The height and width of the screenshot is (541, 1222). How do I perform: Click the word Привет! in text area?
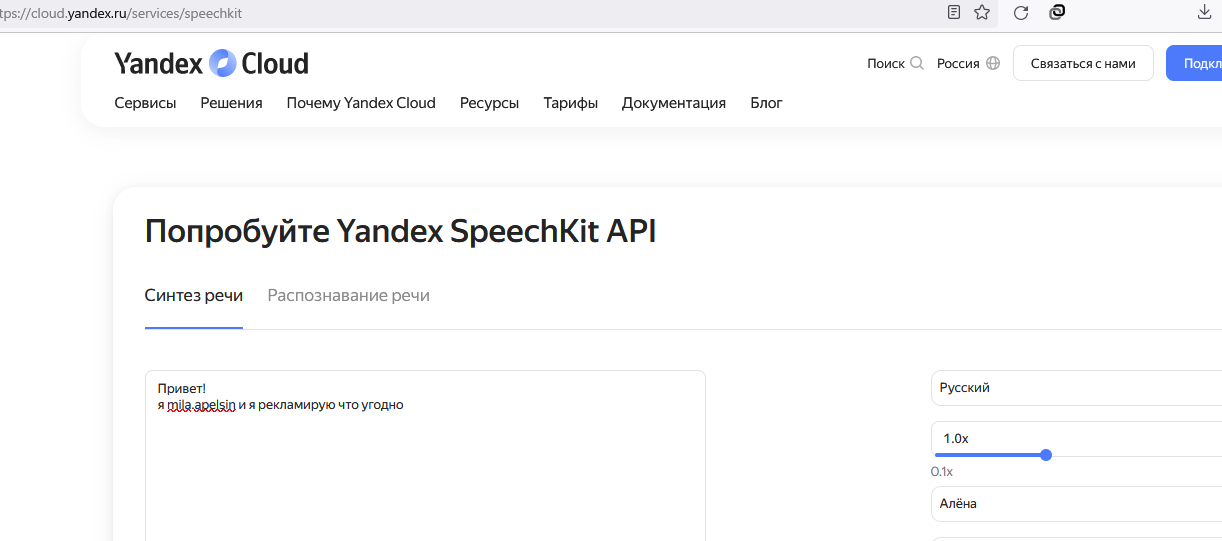pos(182,388)
